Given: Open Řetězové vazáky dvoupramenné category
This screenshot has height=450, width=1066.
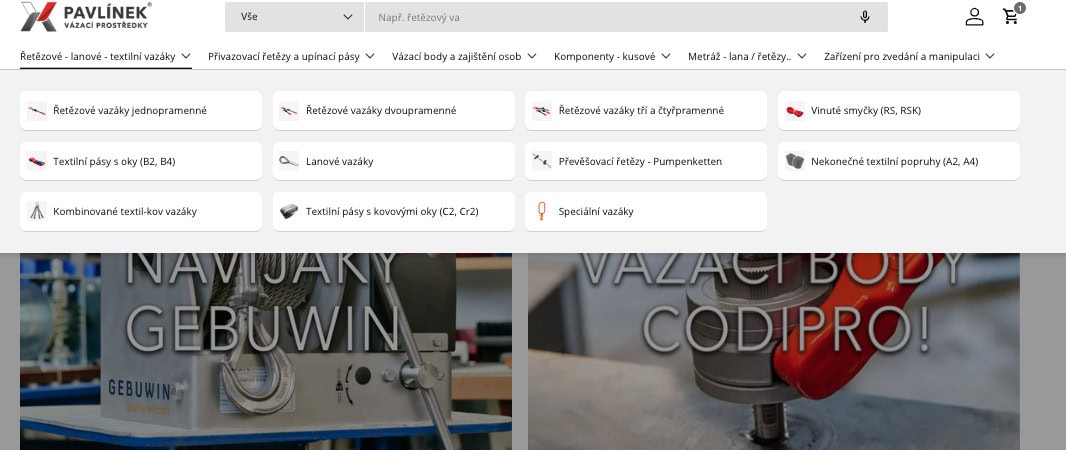Looking at the screenshot, I should pos(394,111).
